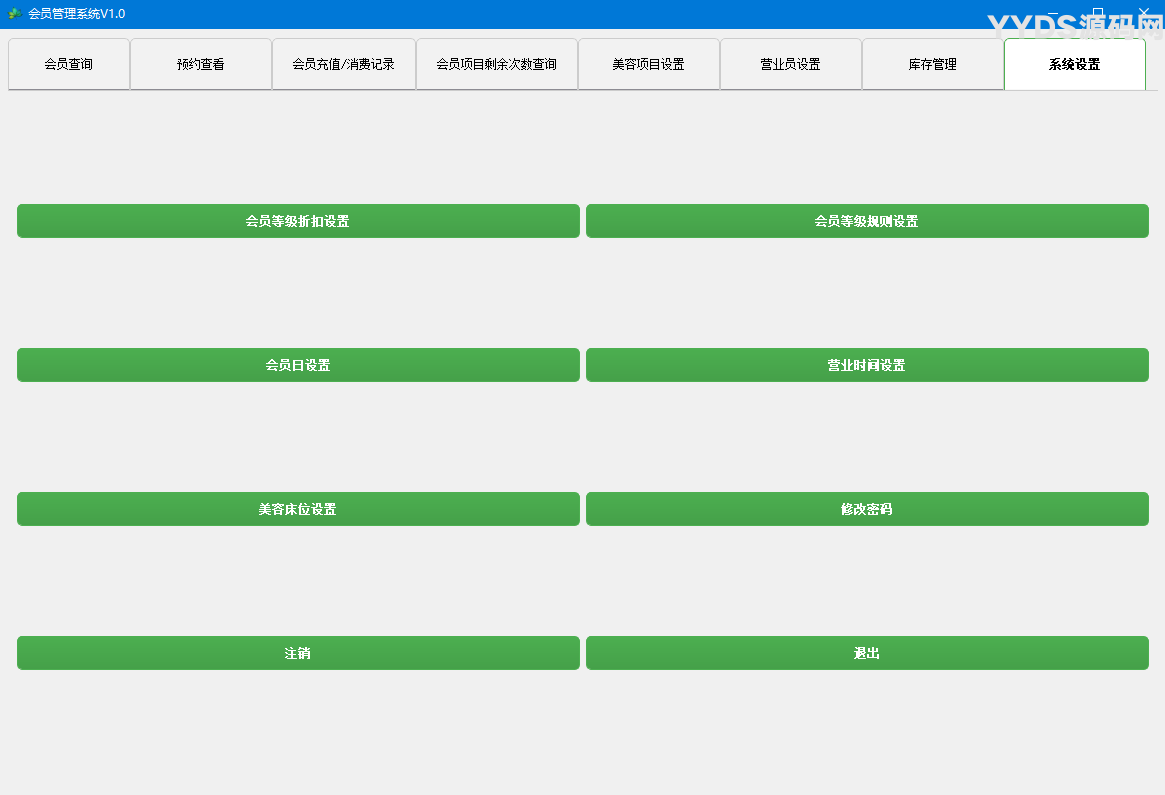Screen dimensions: 1165x795
Task: Open 美容床位设置
Action: point(298,508)
